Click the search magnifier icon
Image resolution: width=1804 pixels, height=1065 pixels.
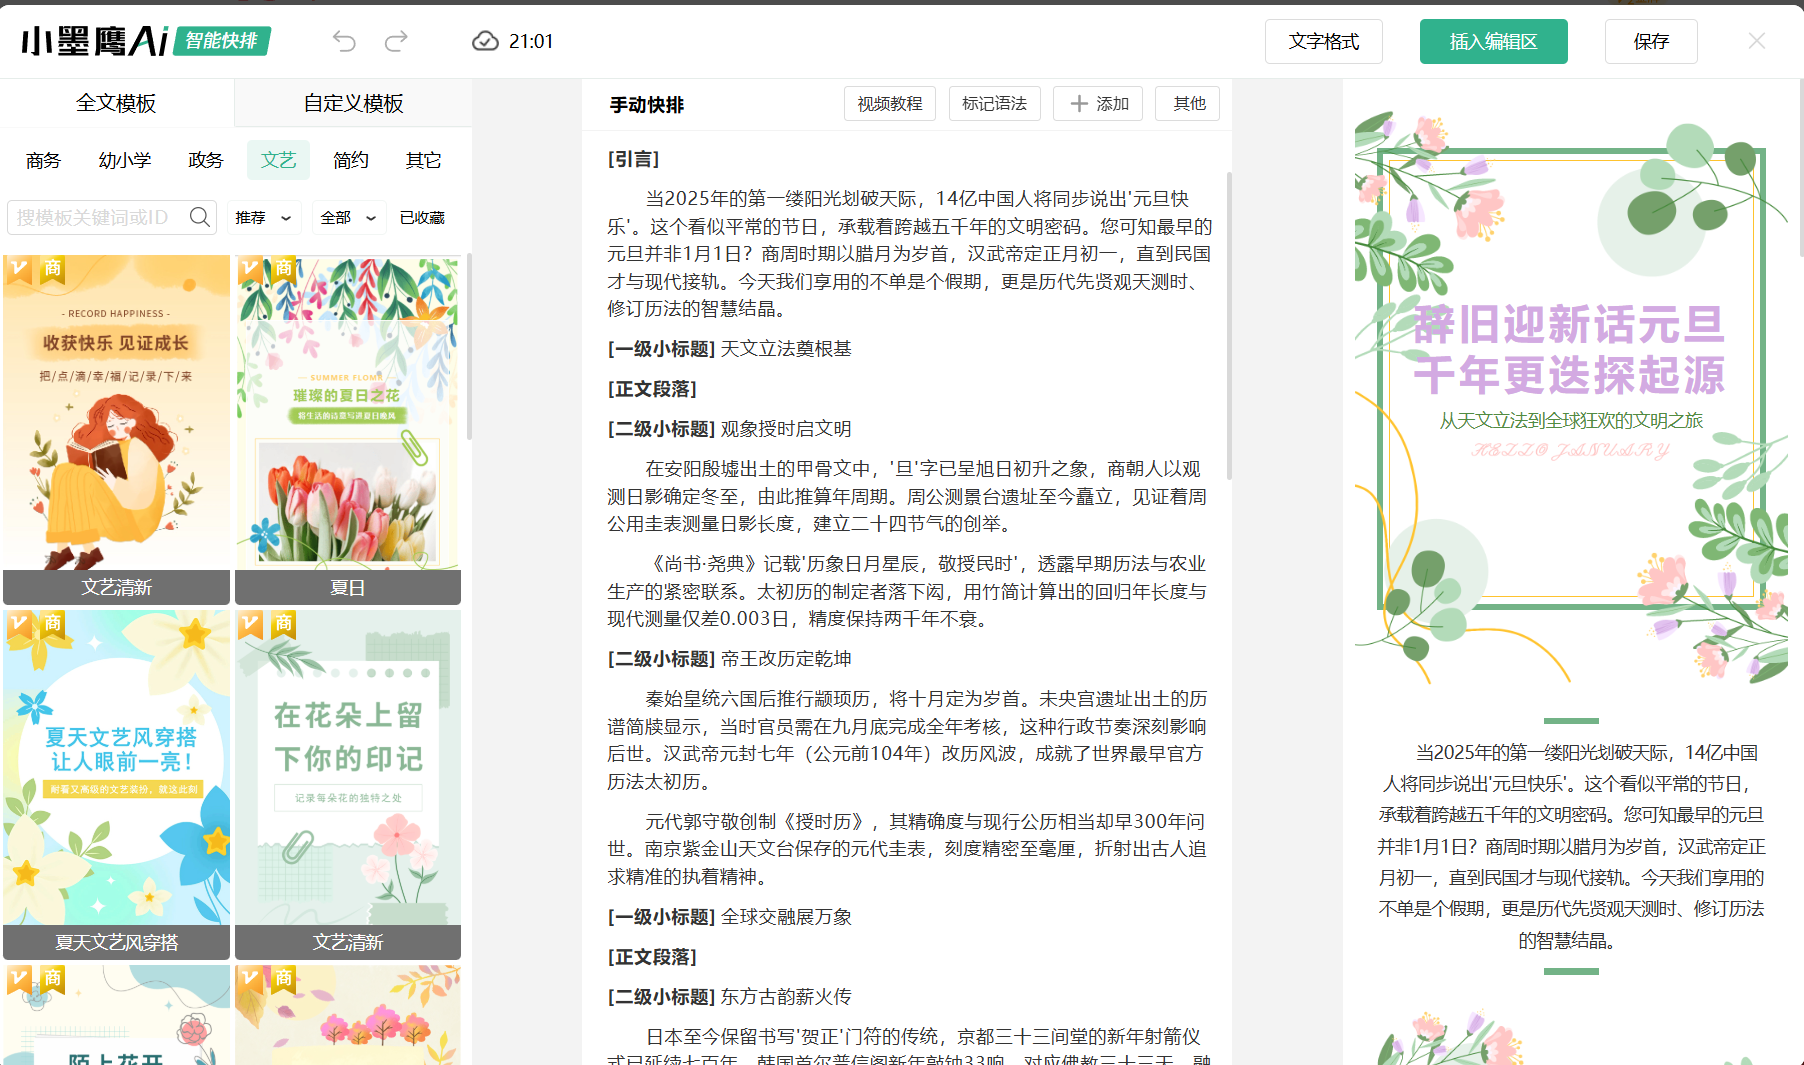click(200, 217)
